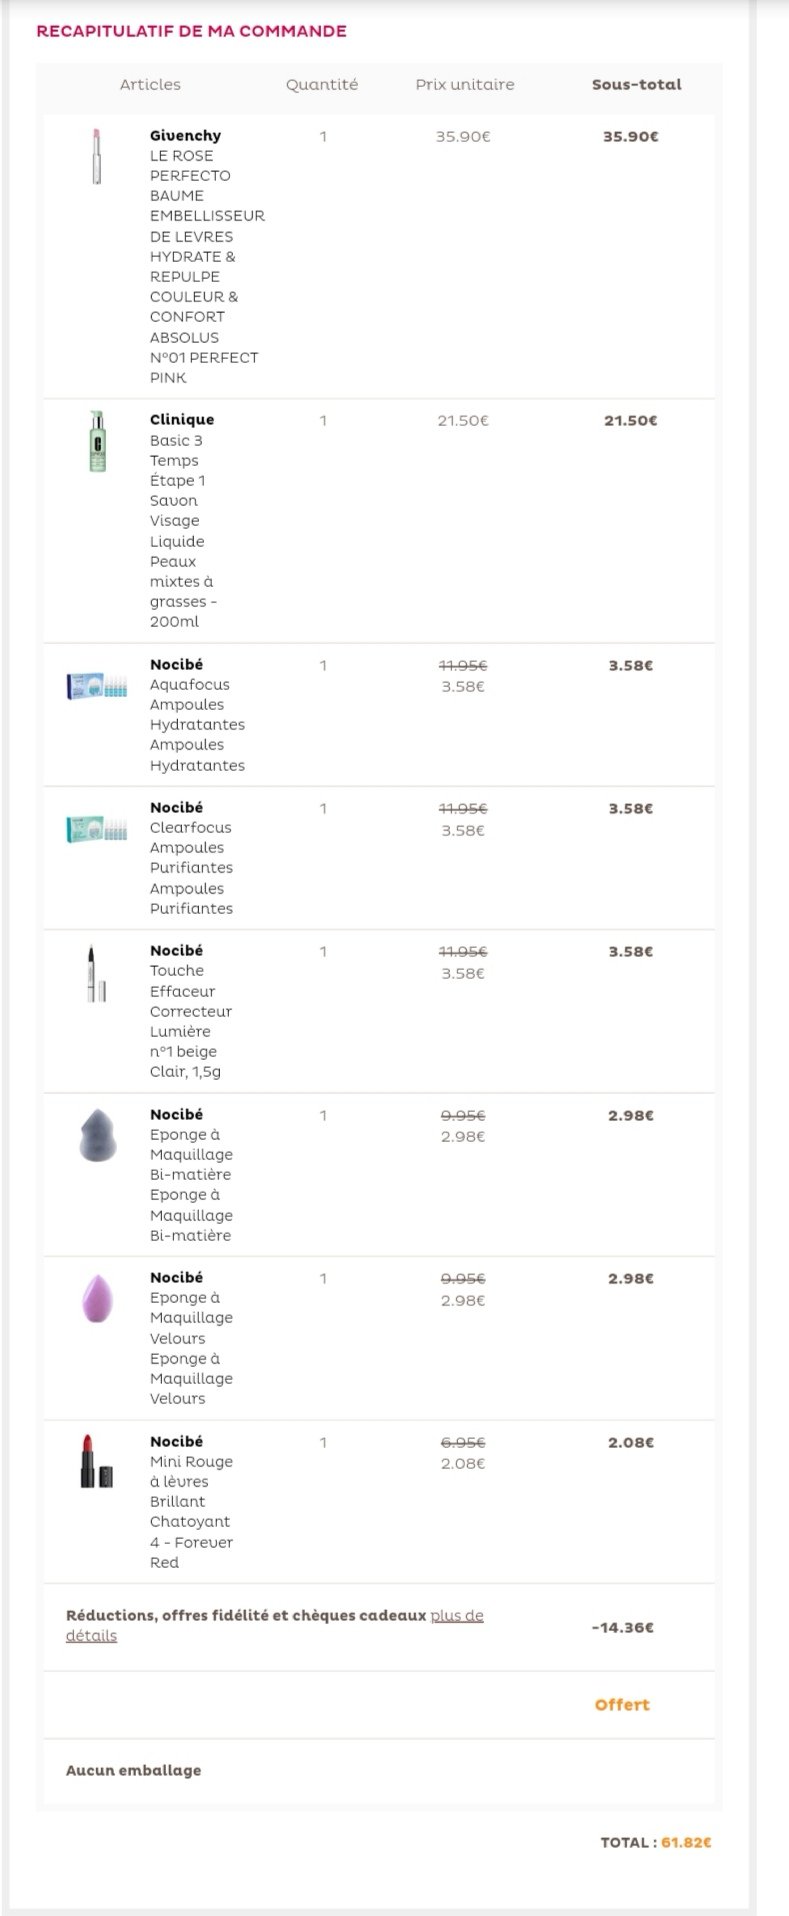Screen dimensions: 789x1916
Task: Click the total amount 61.82€
Action: pyautogui.click(x=686, y=1841)
